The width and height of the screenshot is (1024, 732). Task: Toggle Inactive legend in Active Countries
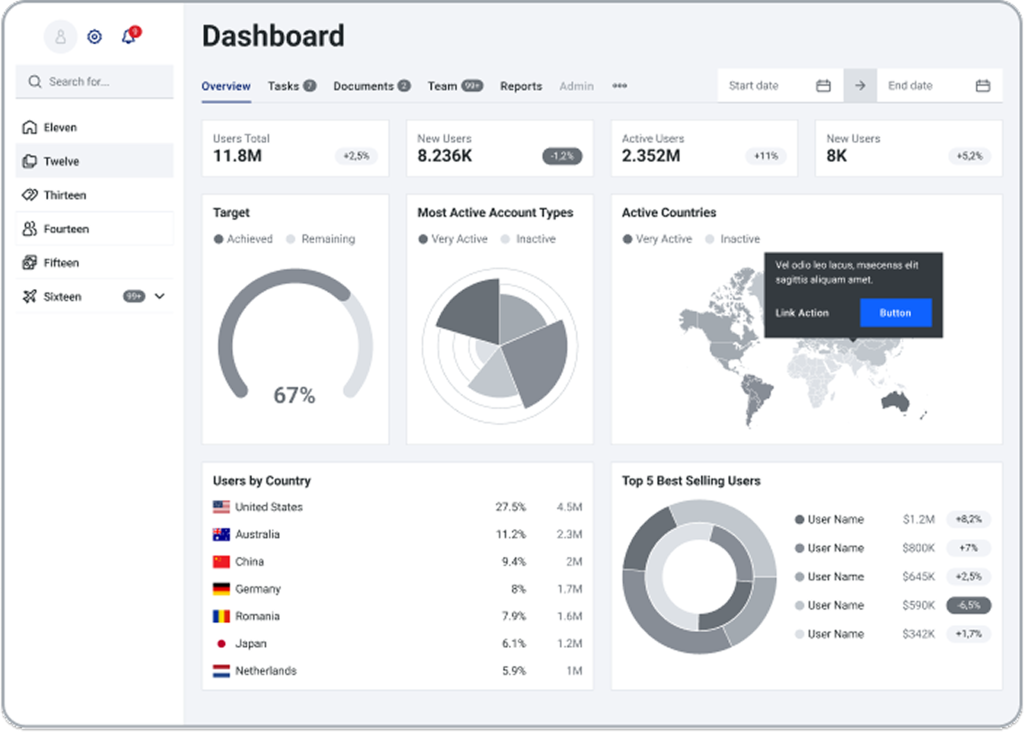(732, 239)
